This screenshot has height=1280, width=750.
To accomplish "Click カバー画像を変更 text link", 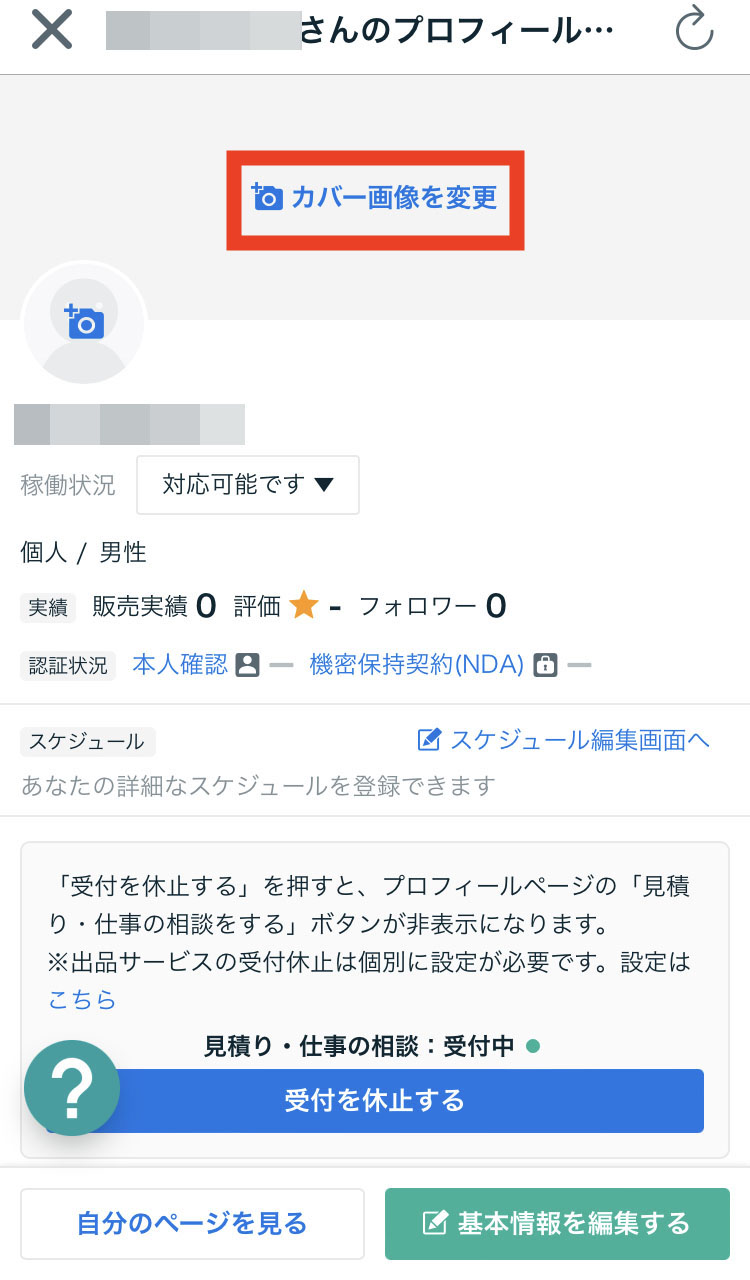I will [393, 197].
